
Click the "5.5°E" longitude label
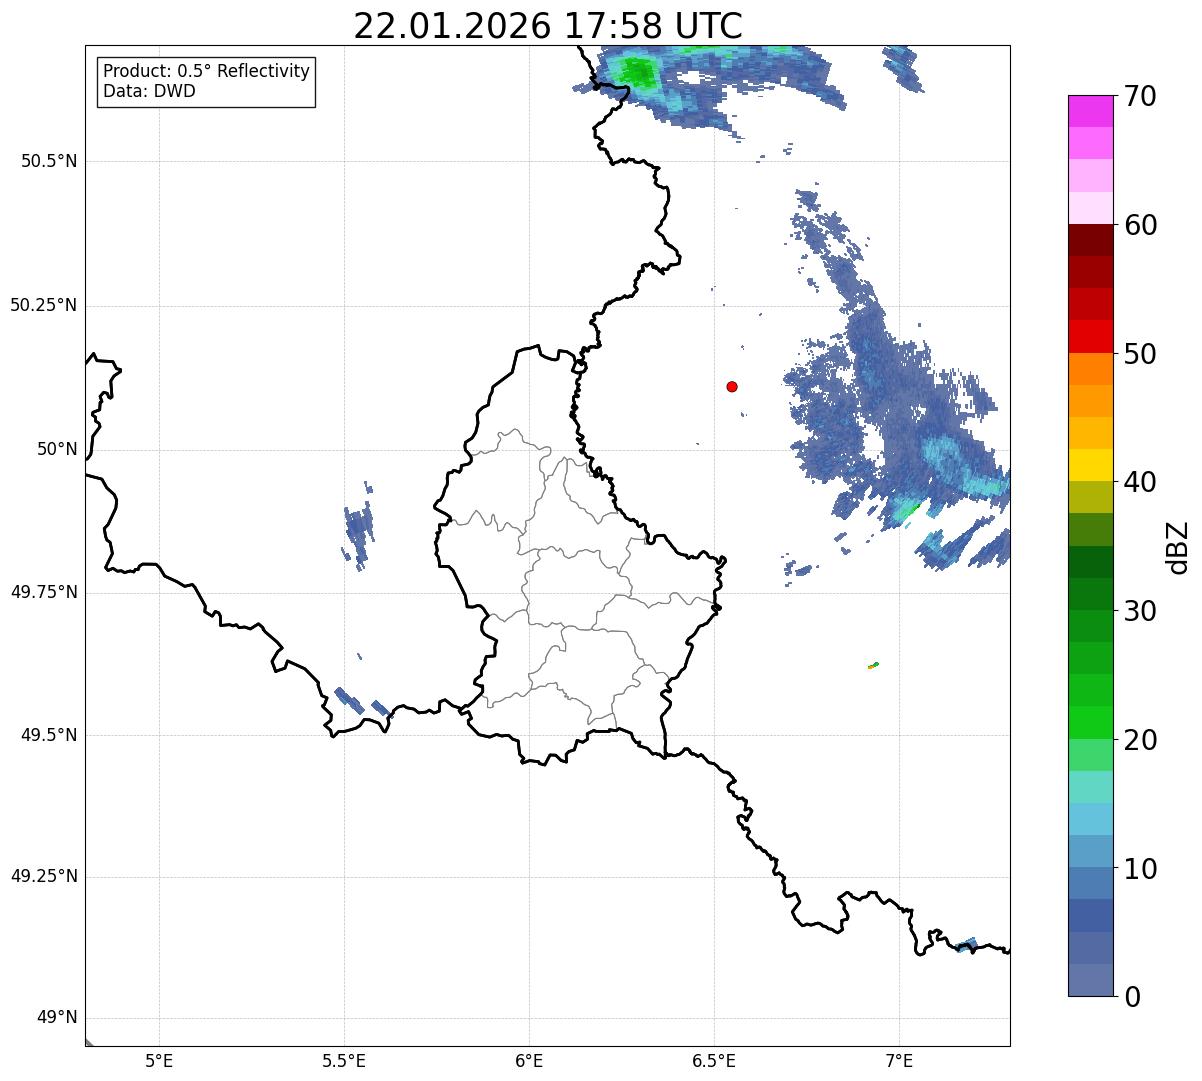click(x=344, y=1060)
